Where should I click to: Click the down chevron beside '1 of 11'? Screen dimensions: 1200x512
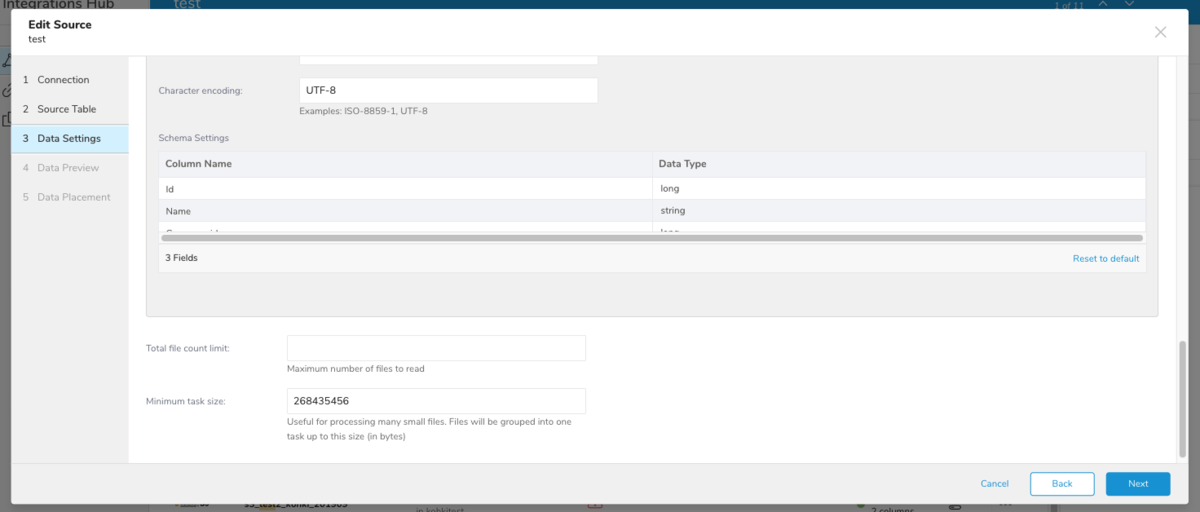pos(1129,4)
